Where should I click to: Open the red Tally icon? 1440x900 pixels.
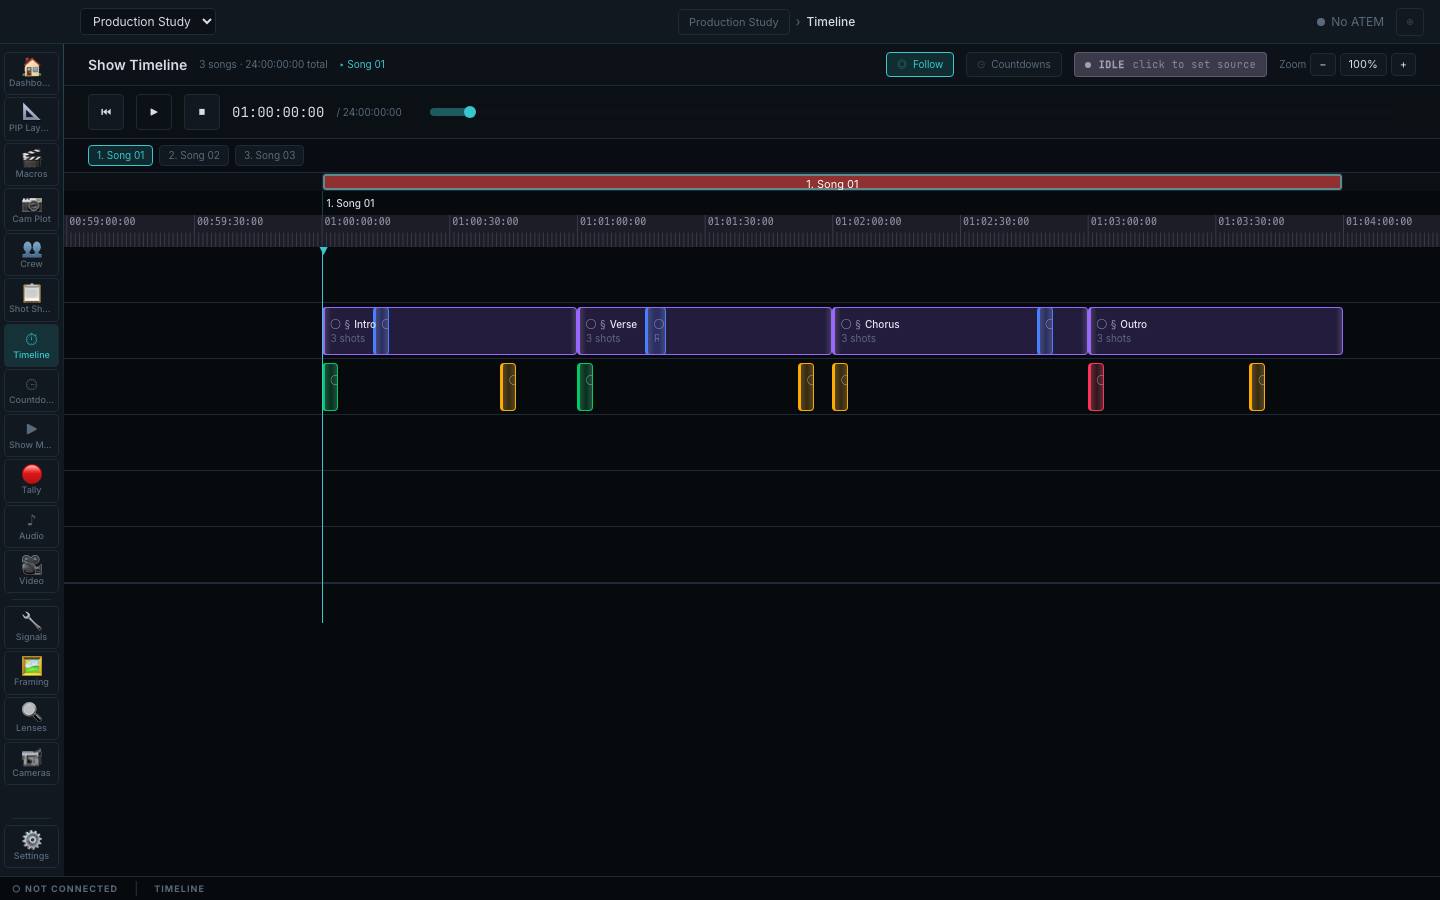(x=31, y=480)
